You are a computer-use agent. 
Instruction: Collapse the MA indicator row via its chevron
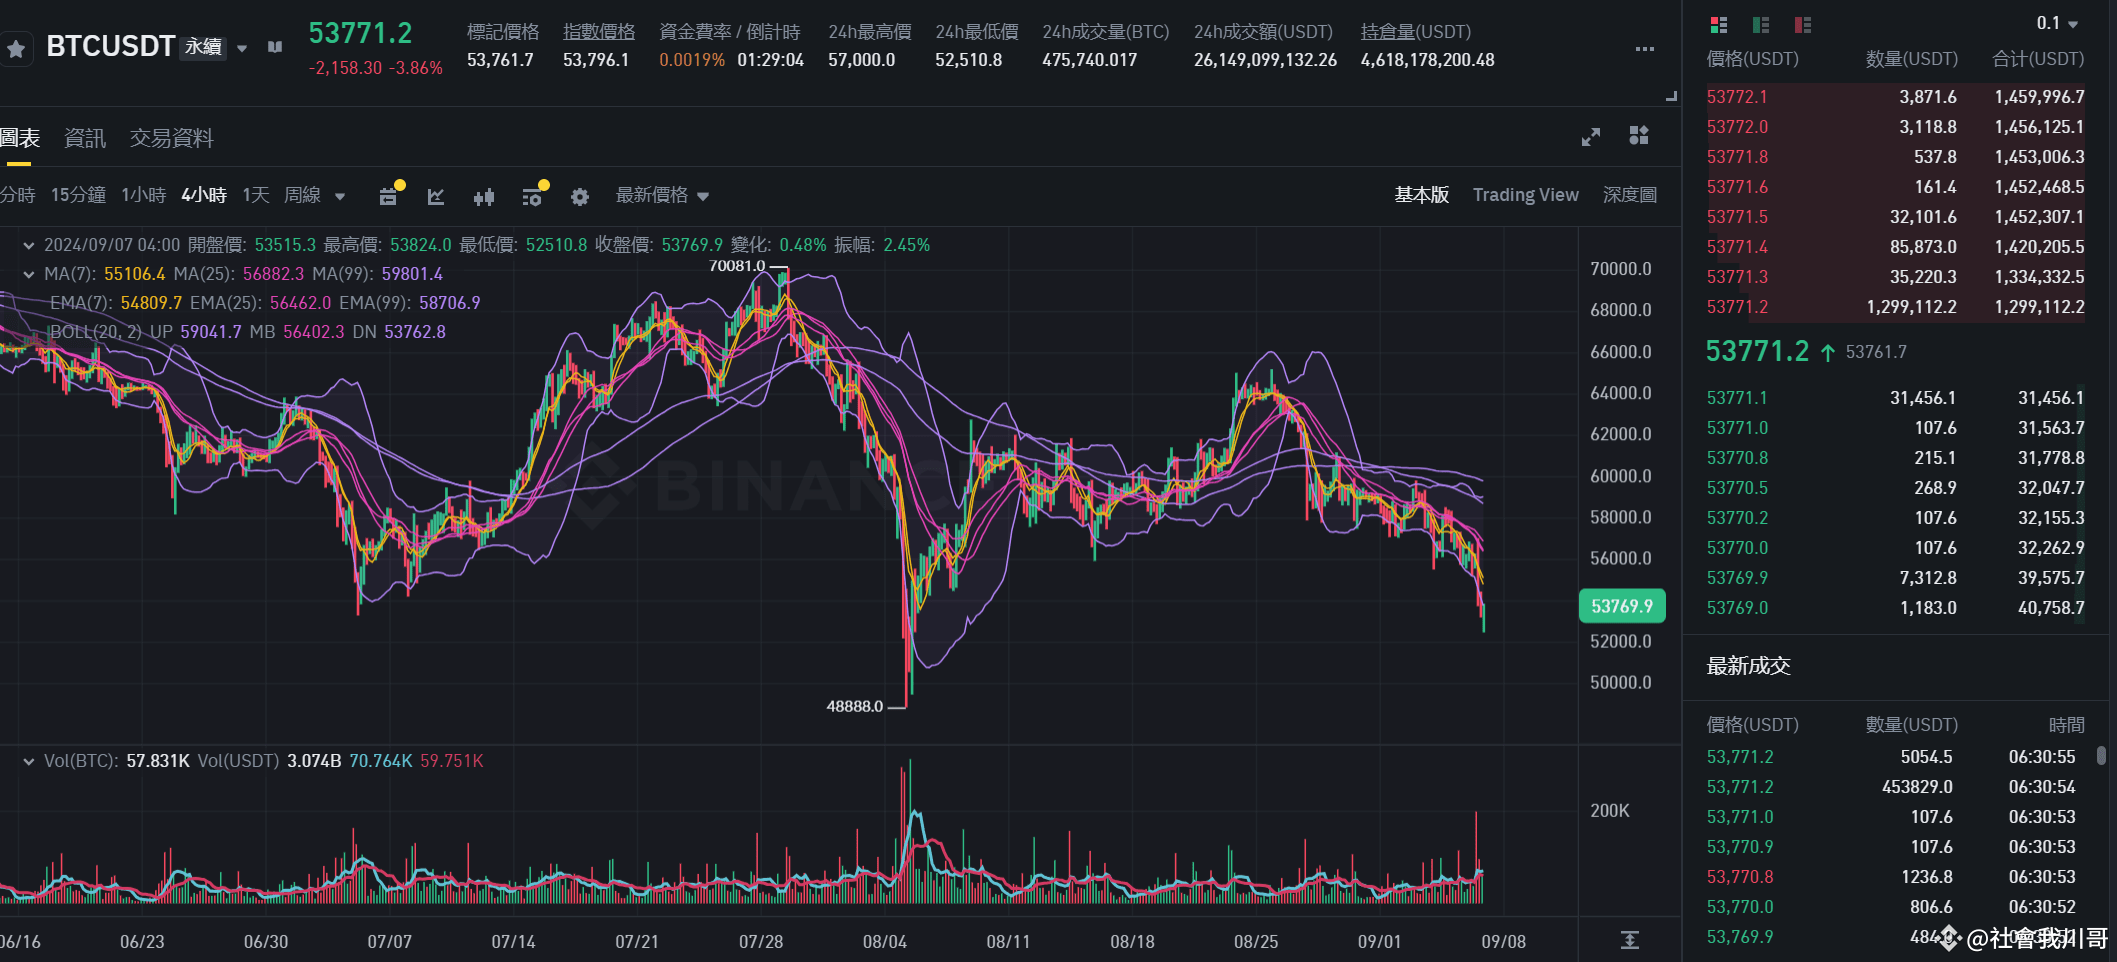pos(28,273)
